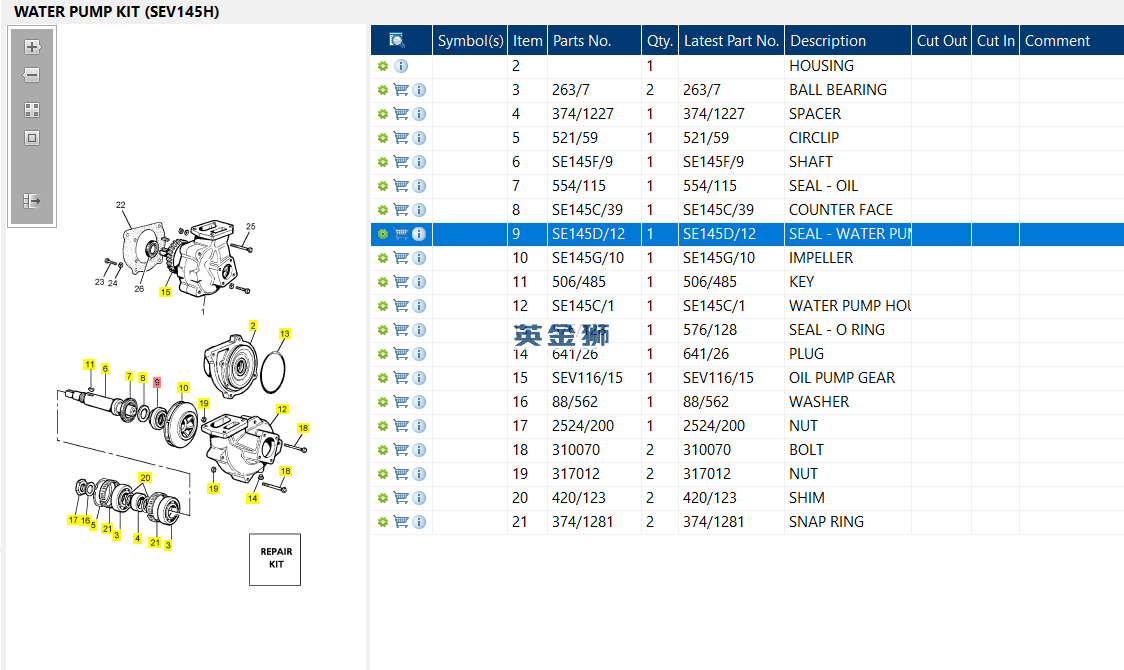The height and width of the screenshot is (670, 1124).
Task: Show info for SEAL - O RING row
Action: click(x=419, y=330)
